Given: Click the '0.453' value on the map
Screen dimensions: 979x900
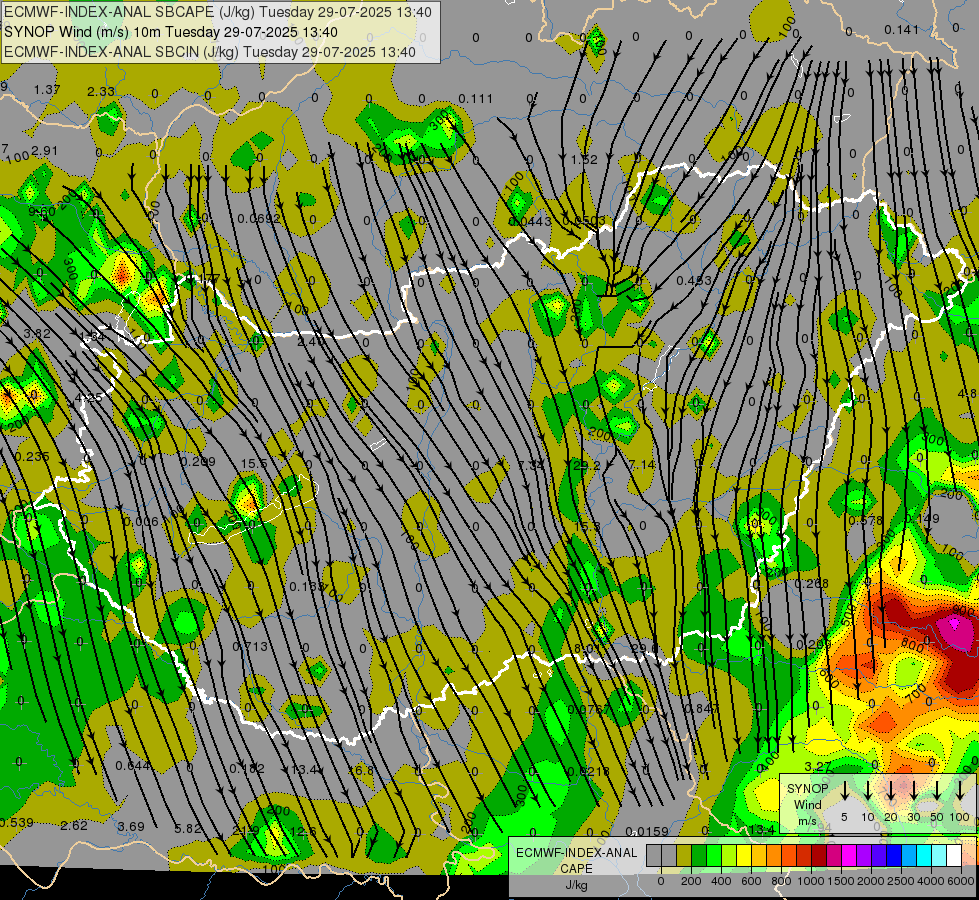Looking at the screenshot, I should tap(694, 280).
